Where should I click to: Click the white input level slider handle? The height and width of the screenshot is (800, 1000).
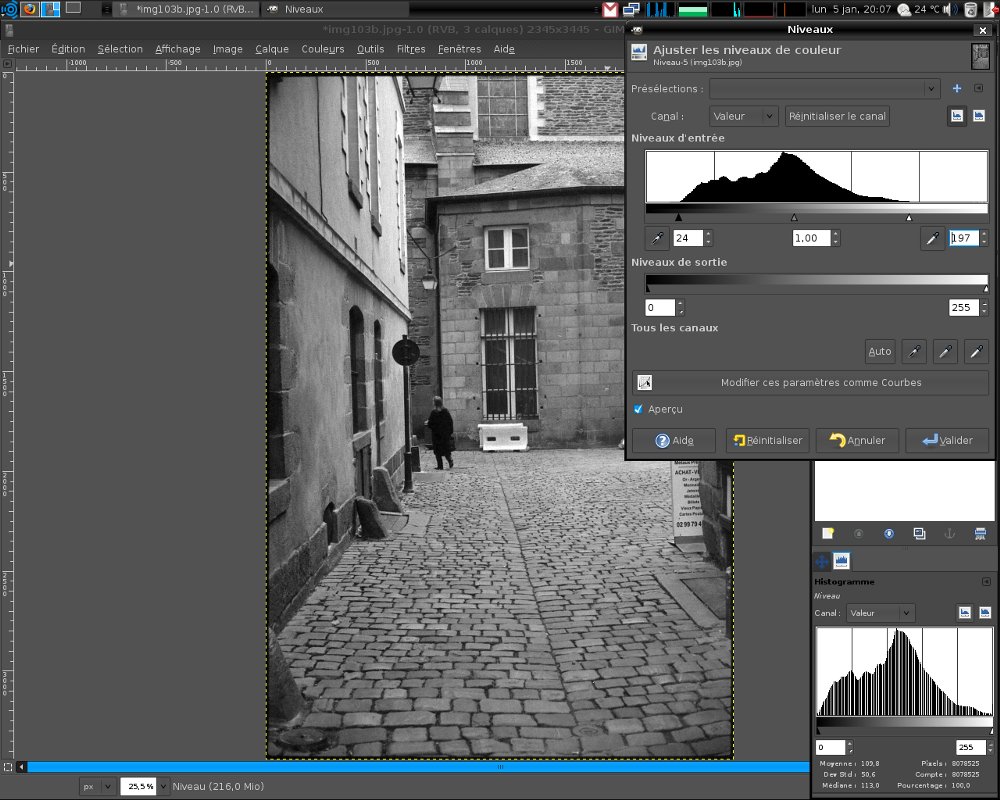pos(909,218)
